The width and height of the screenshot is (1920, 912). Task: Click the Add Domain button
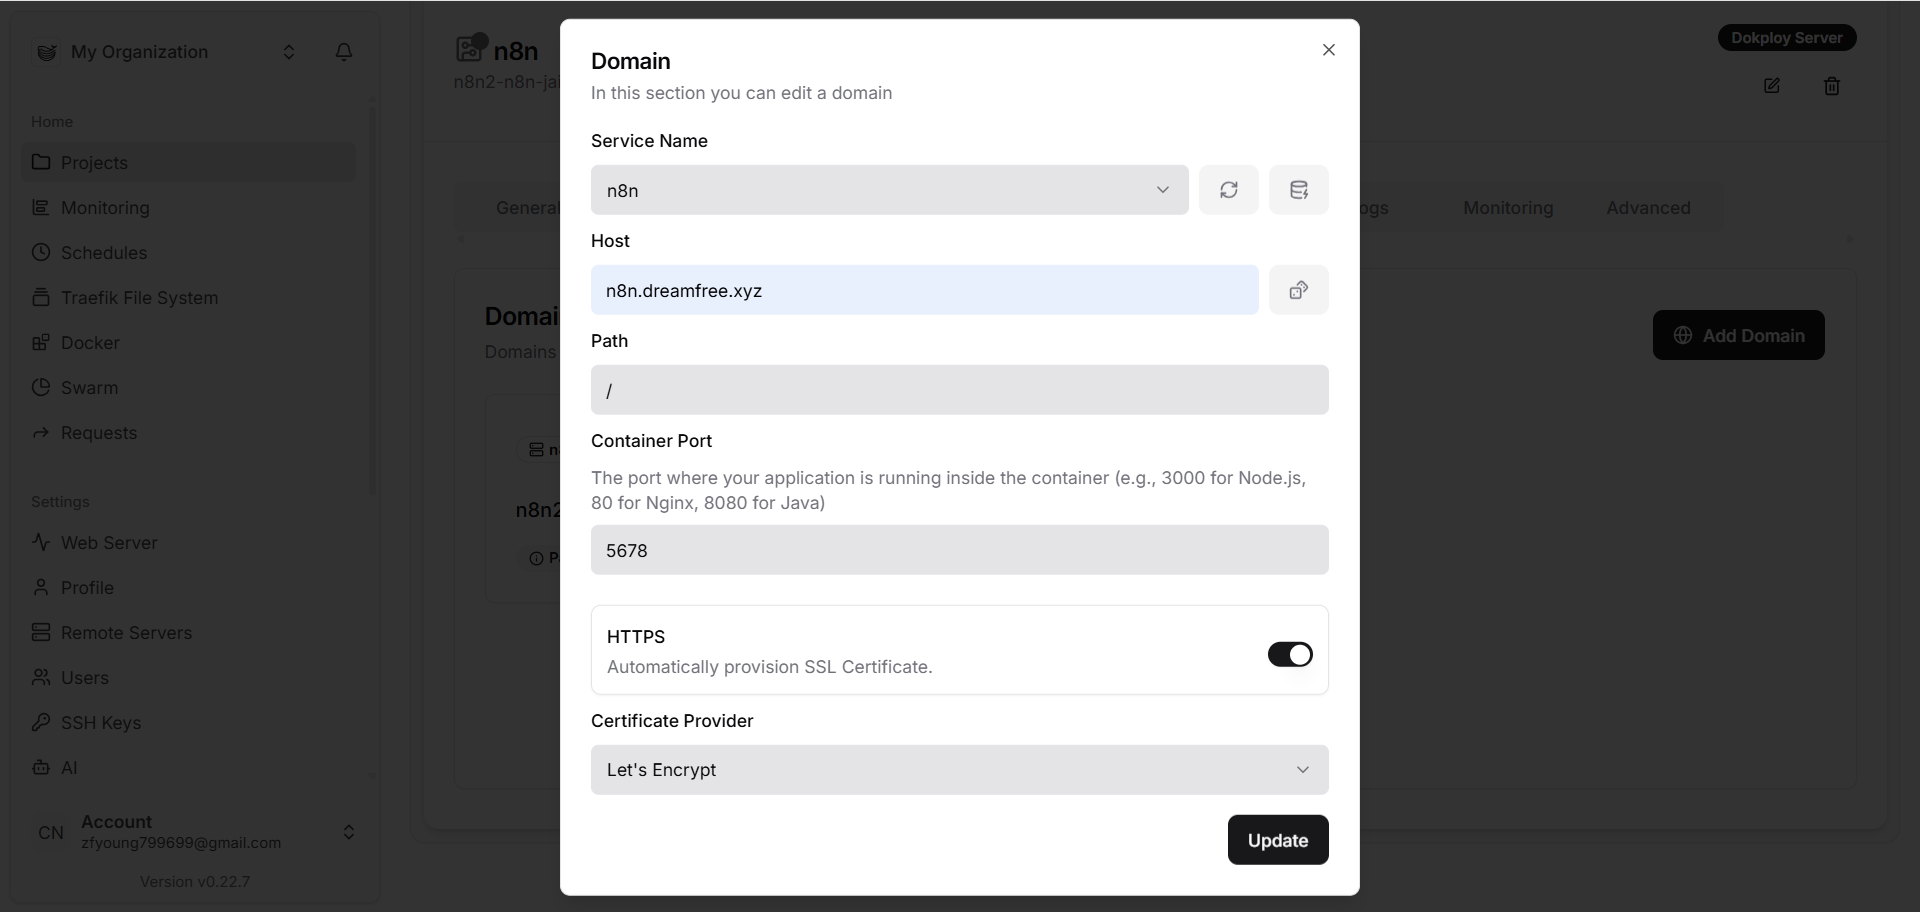click(x=1738, y=335)
